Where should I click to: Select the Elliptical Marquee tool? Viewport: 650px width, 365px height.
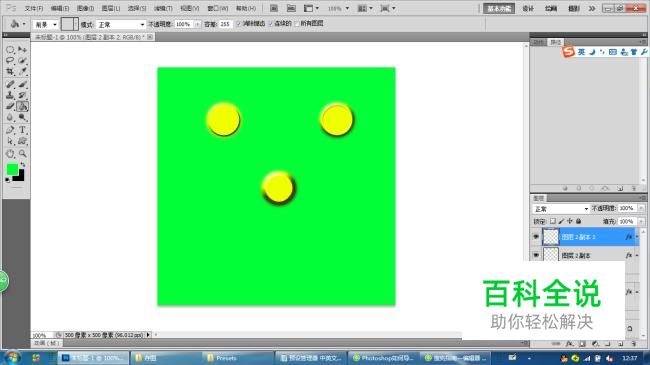[10, 50]
